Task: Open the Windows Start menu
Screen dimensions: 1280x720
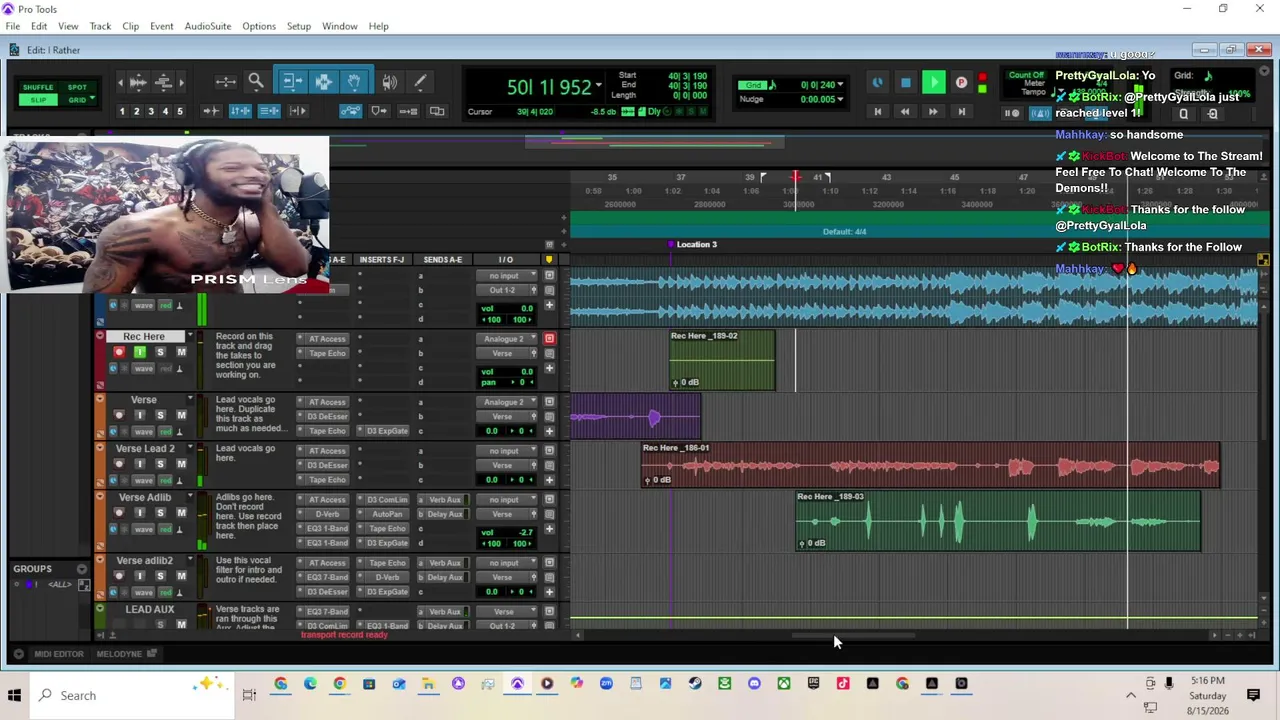Action: [x=14, y=695]
